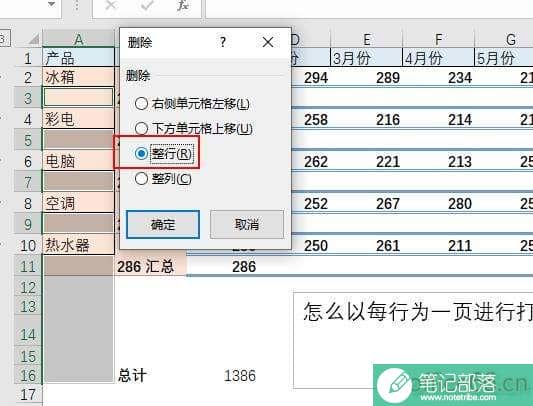Screen dimensions: 533x406
Task: Close the 删除 dialog with X
Action: click(268, 42)
